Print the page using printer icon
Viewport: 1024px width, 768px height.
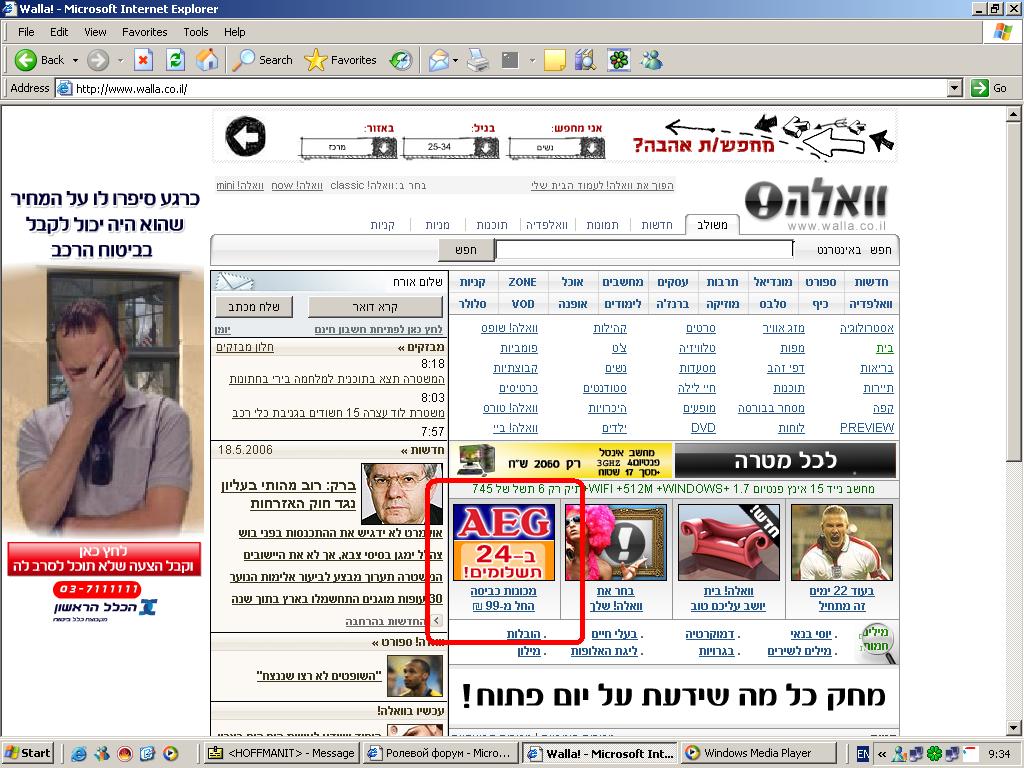pyautogui.click(x=478, y=61)
